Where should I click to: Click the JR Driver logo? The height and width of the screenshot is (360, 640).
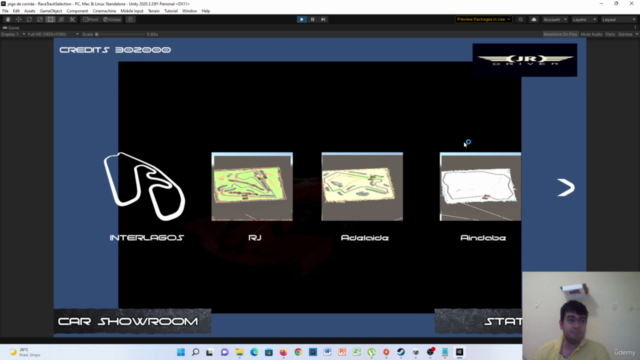(x=525, y=60)
